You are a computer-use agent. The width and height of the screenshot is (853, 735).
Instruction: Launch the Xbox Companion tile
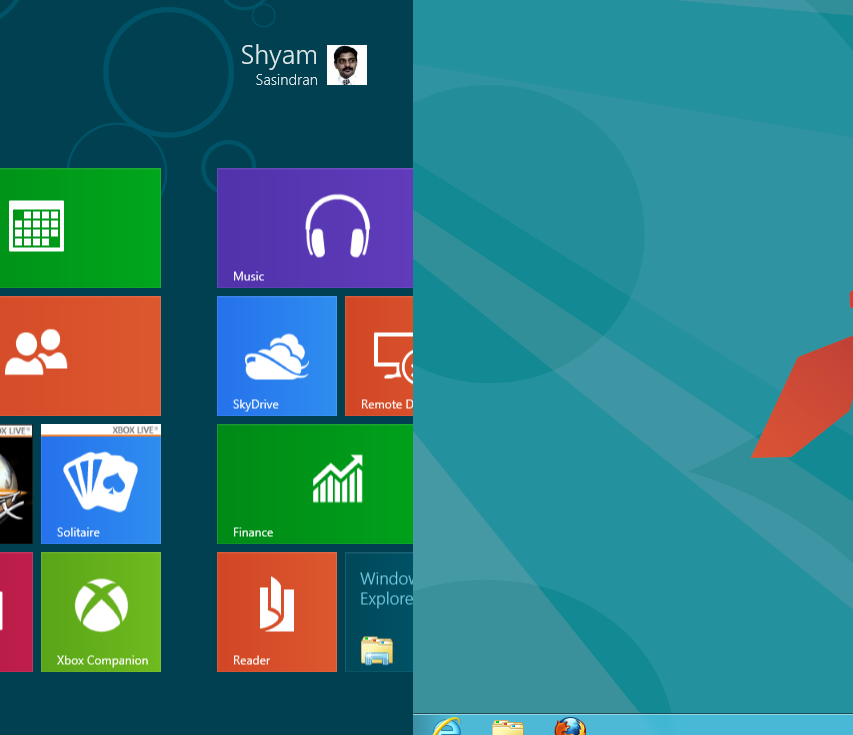(101, 612)
